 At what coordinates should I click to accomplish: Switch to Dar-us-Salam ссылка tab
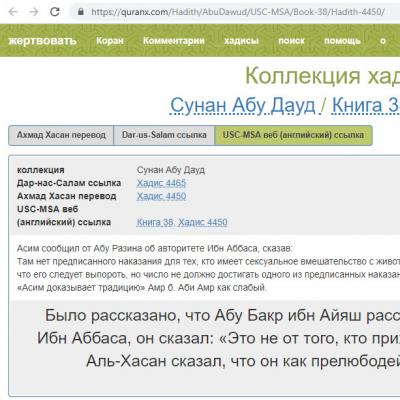[164, 135]
